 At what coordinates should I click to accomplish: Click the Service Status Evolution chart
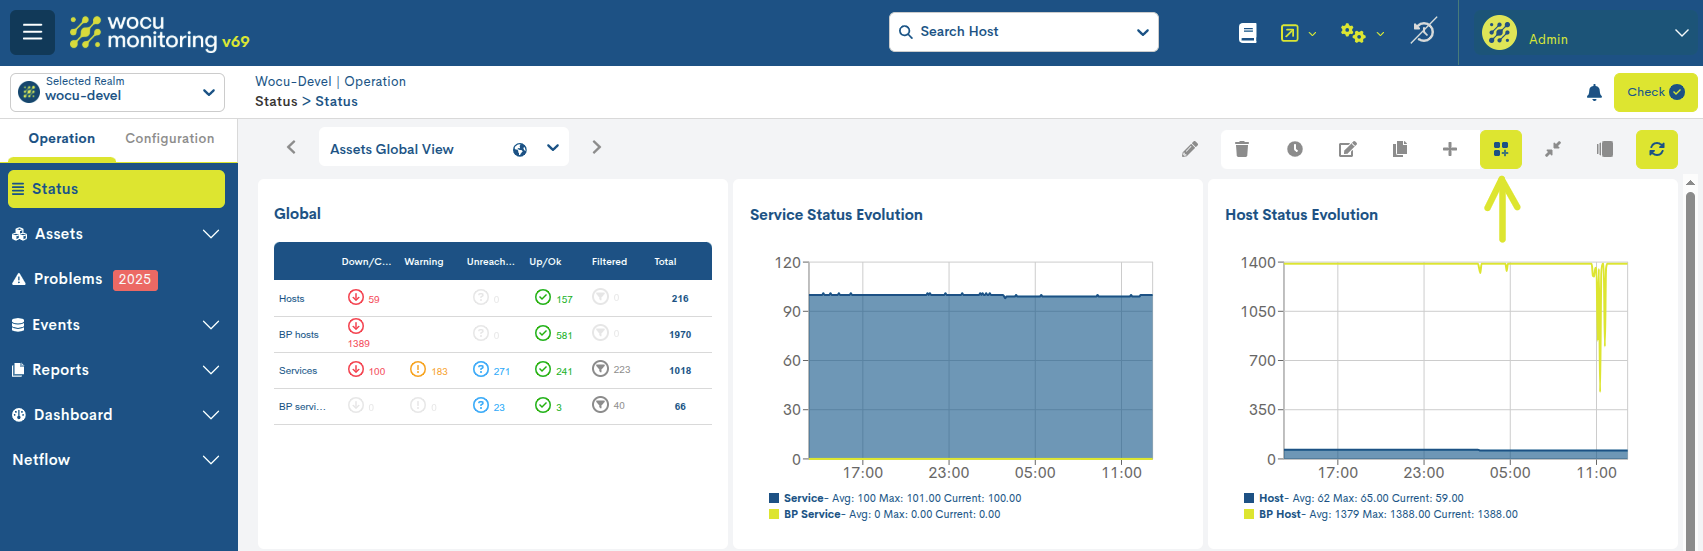coord(980,361)
